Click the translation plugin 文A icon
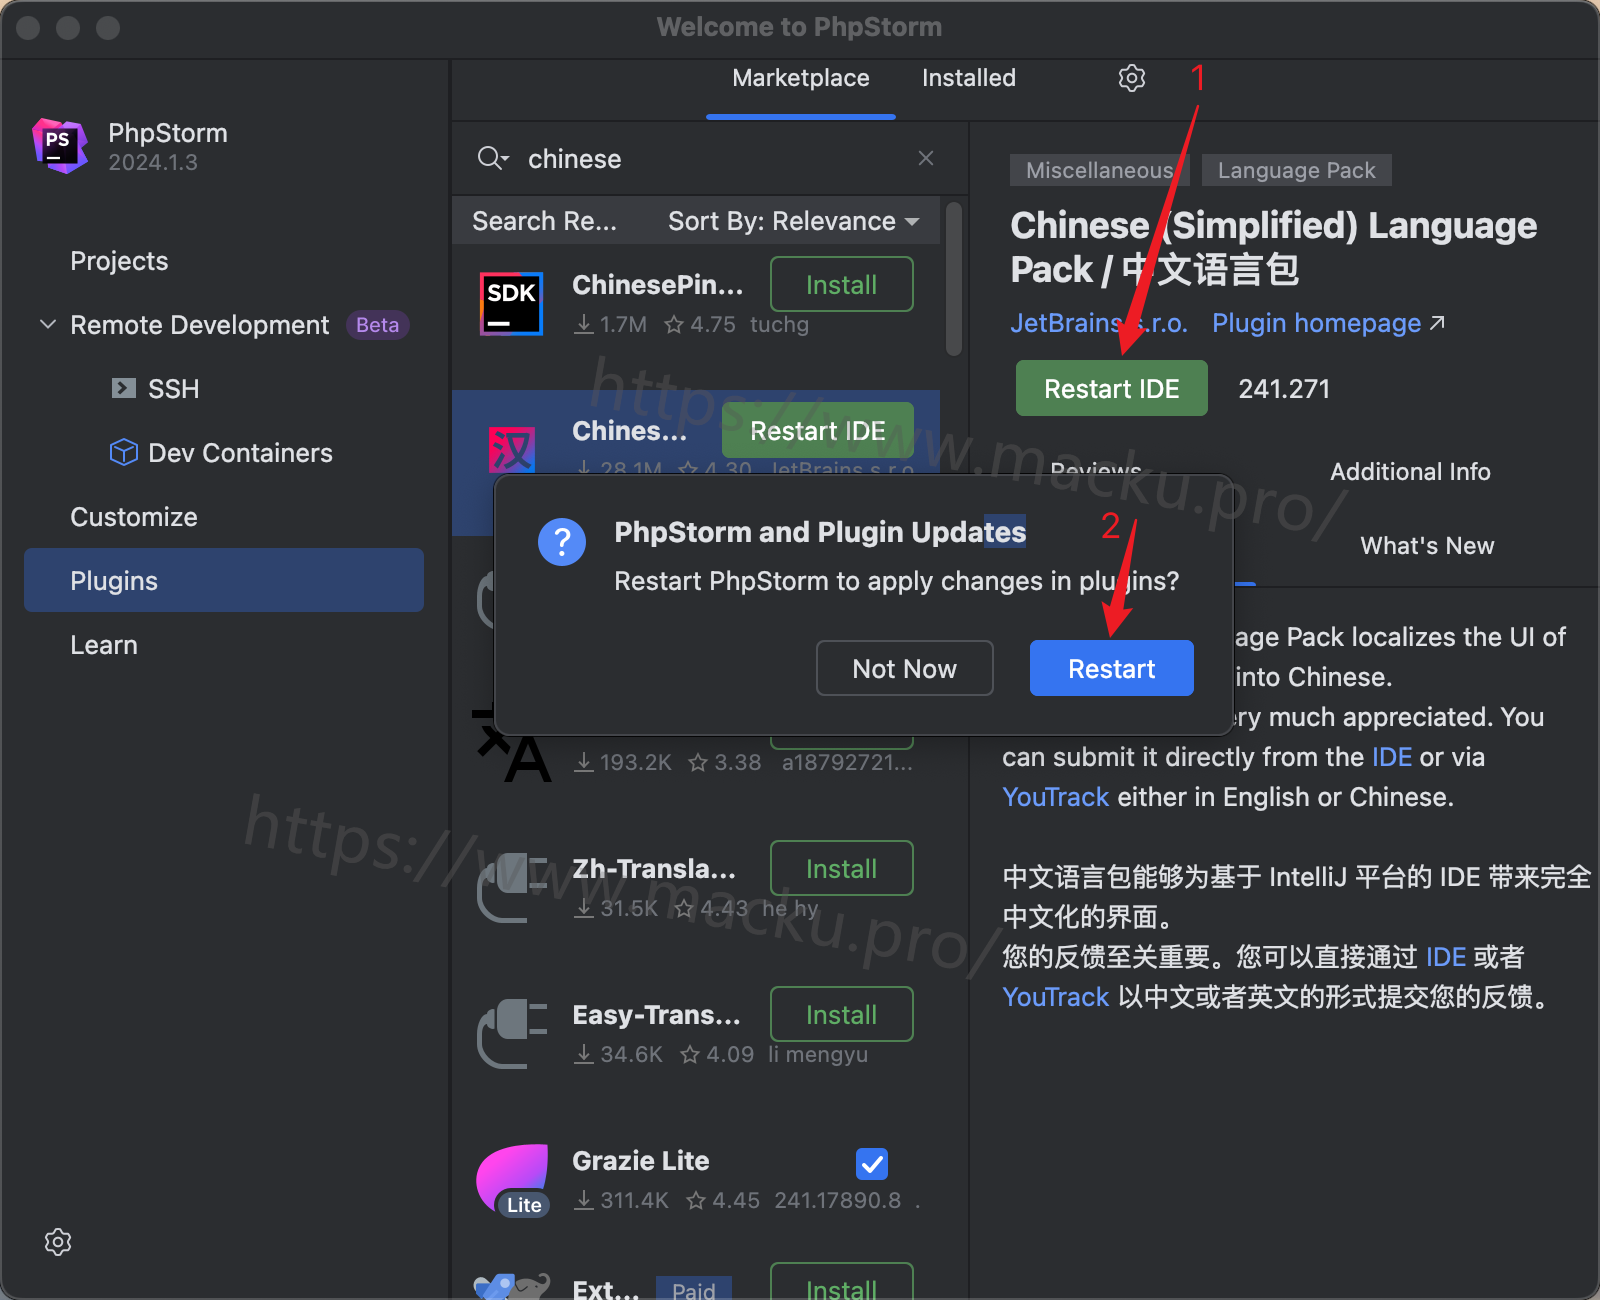This screenshot has height=1300, width=1600. [512, 745]
